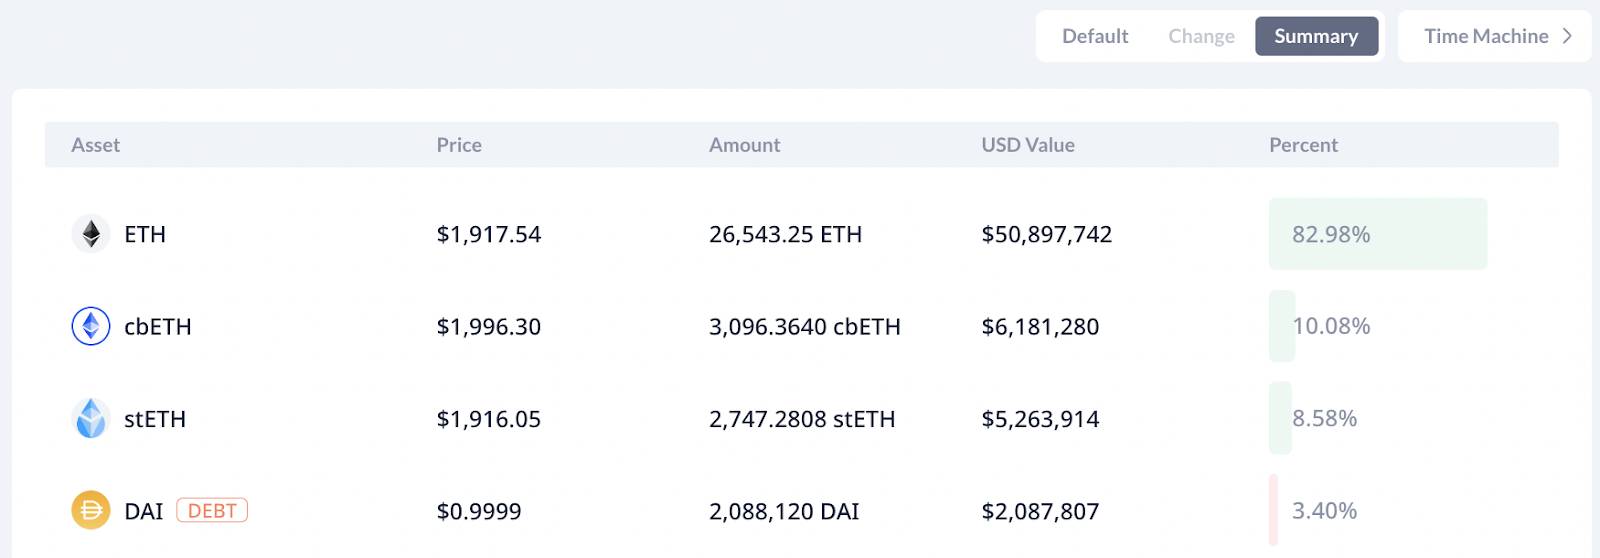Viewport: 1600px width, 558px height.
Task: Click the $0.9999 DAI price
Action: [479, 510]
